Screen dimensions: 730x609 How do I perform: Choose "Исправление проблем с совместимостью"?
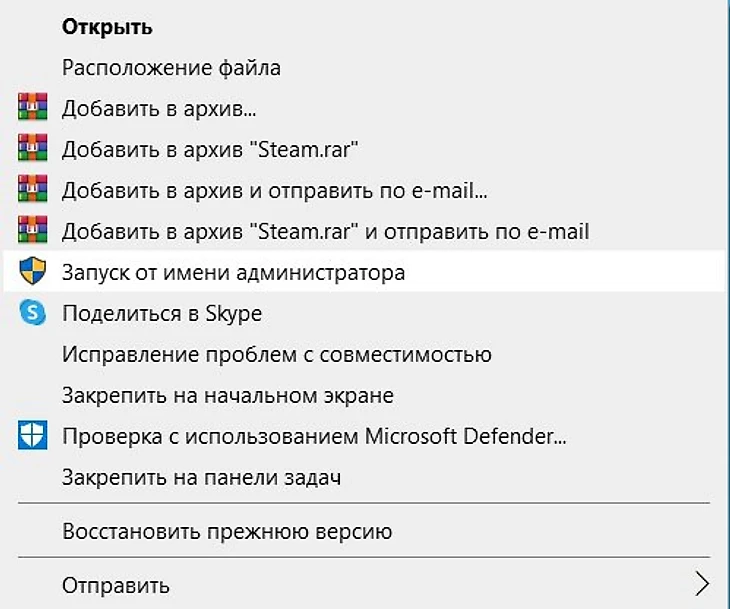(276, 355)
